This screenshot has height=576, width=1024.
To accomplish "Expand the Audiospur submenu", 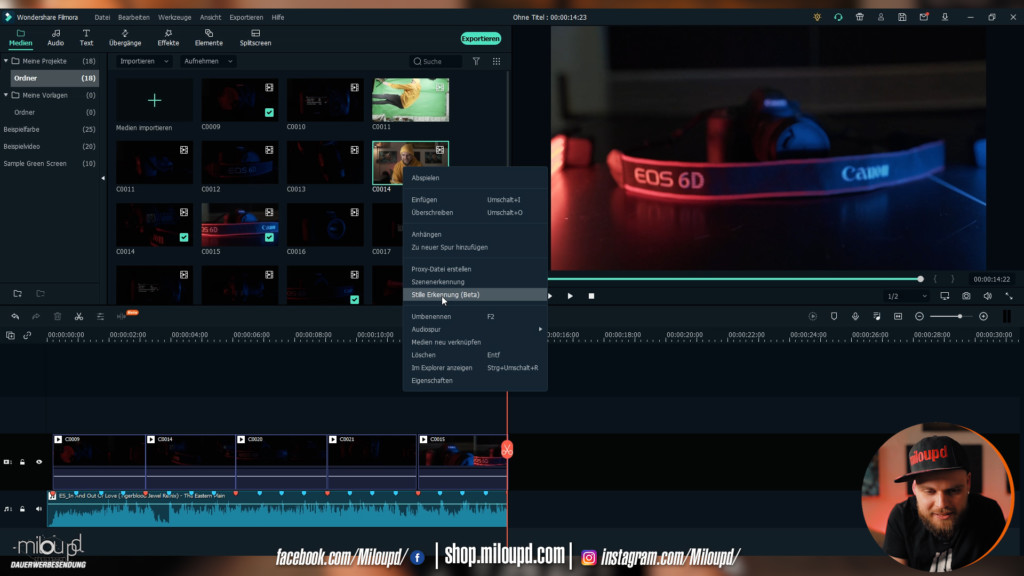I will point(475,329).
